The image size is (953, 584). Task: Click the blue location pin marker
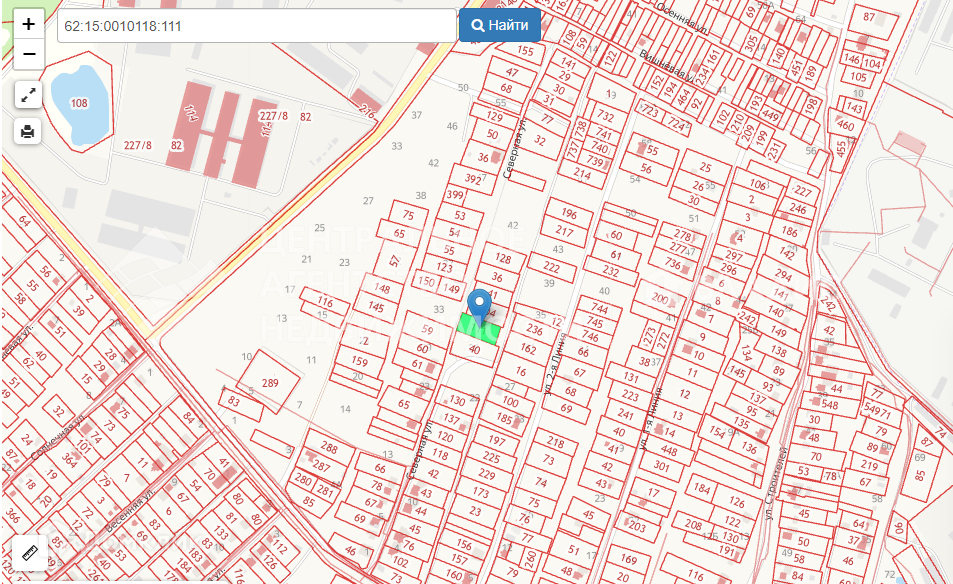tap(480, 306)
